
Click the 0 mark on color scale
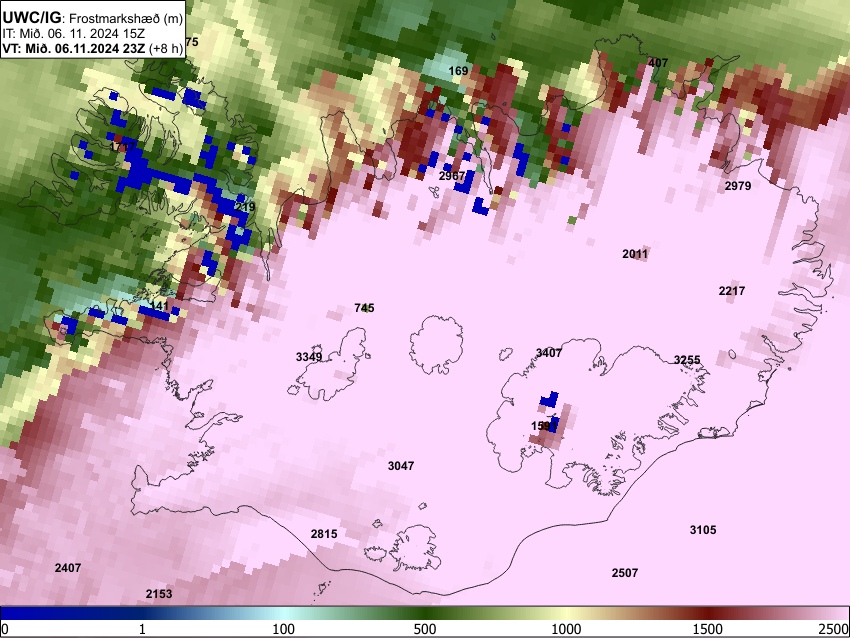5,629
